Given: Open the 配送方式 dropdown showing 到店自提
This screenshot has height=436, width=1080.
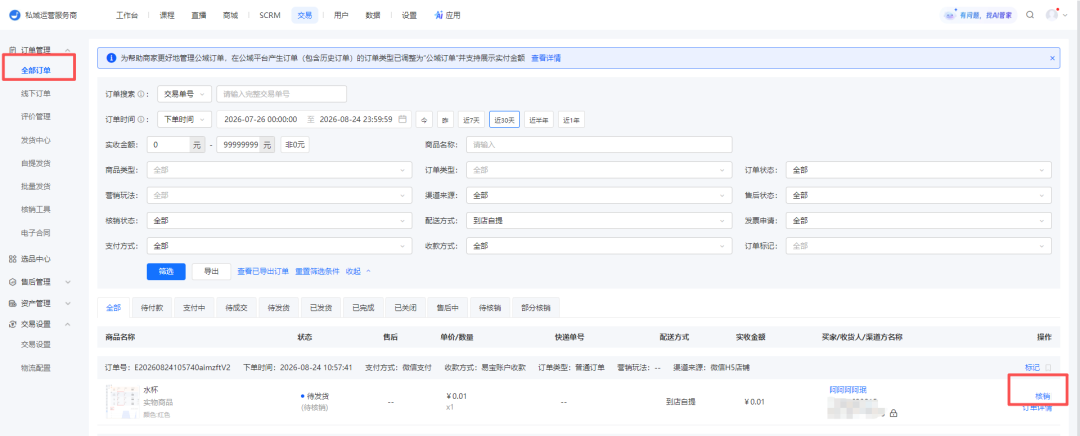Looking at the screenshot, I should click(599, 221).
